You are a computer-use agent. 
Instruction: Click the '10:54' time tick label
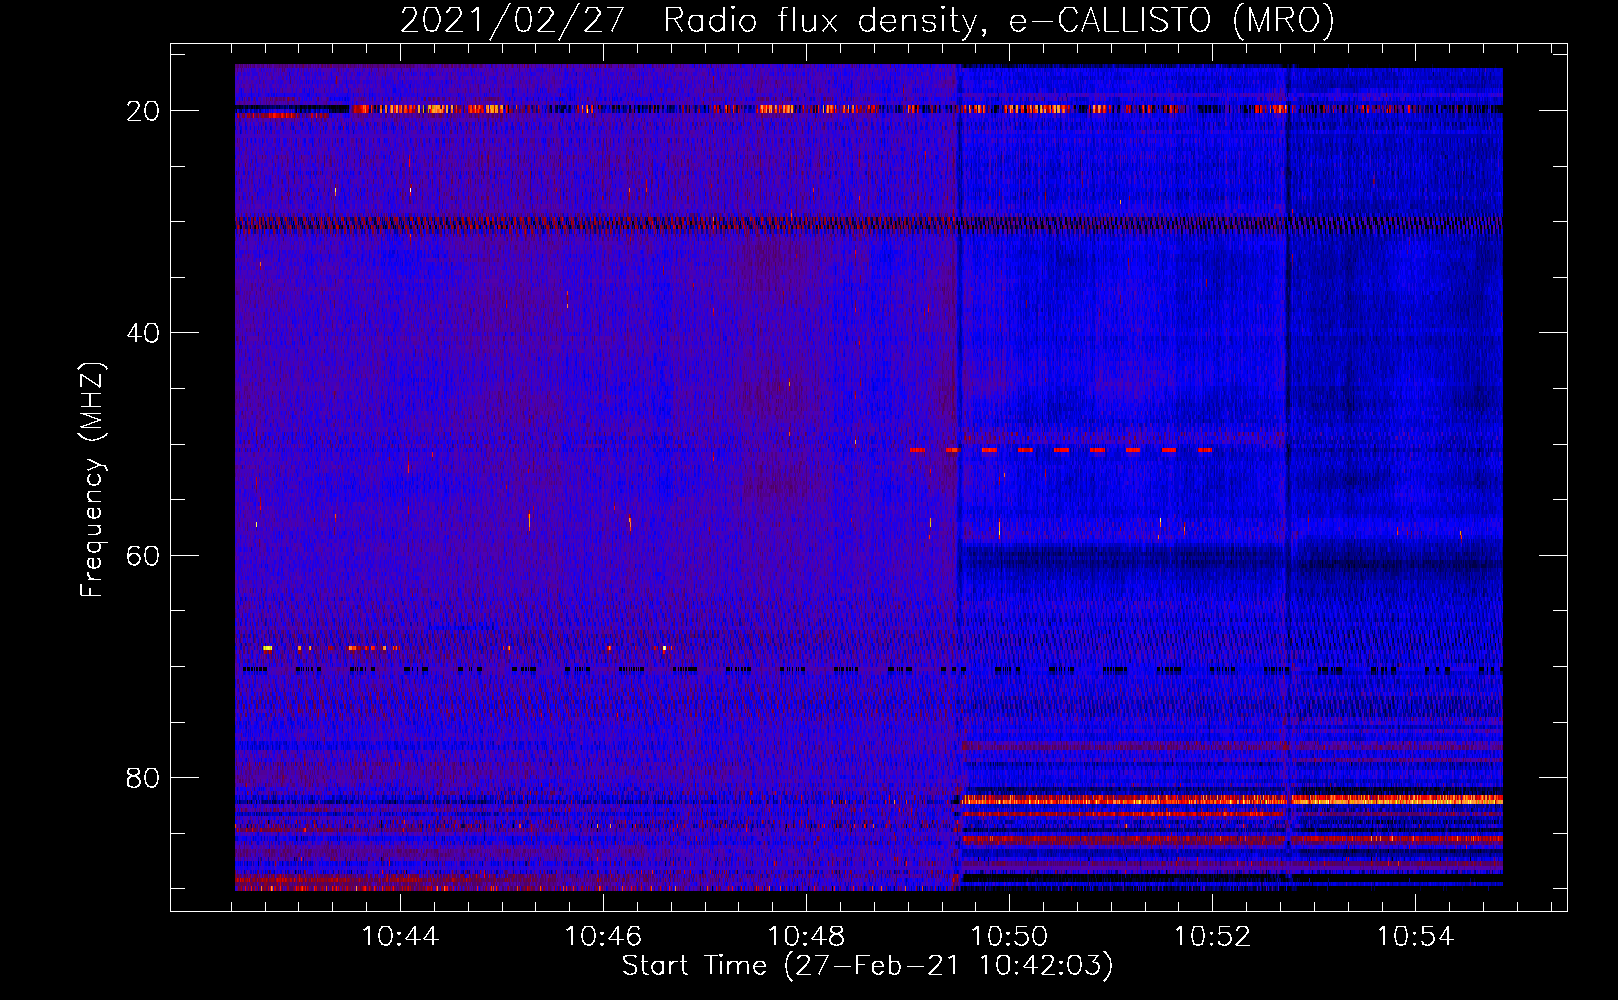(x=1416, y=936)
